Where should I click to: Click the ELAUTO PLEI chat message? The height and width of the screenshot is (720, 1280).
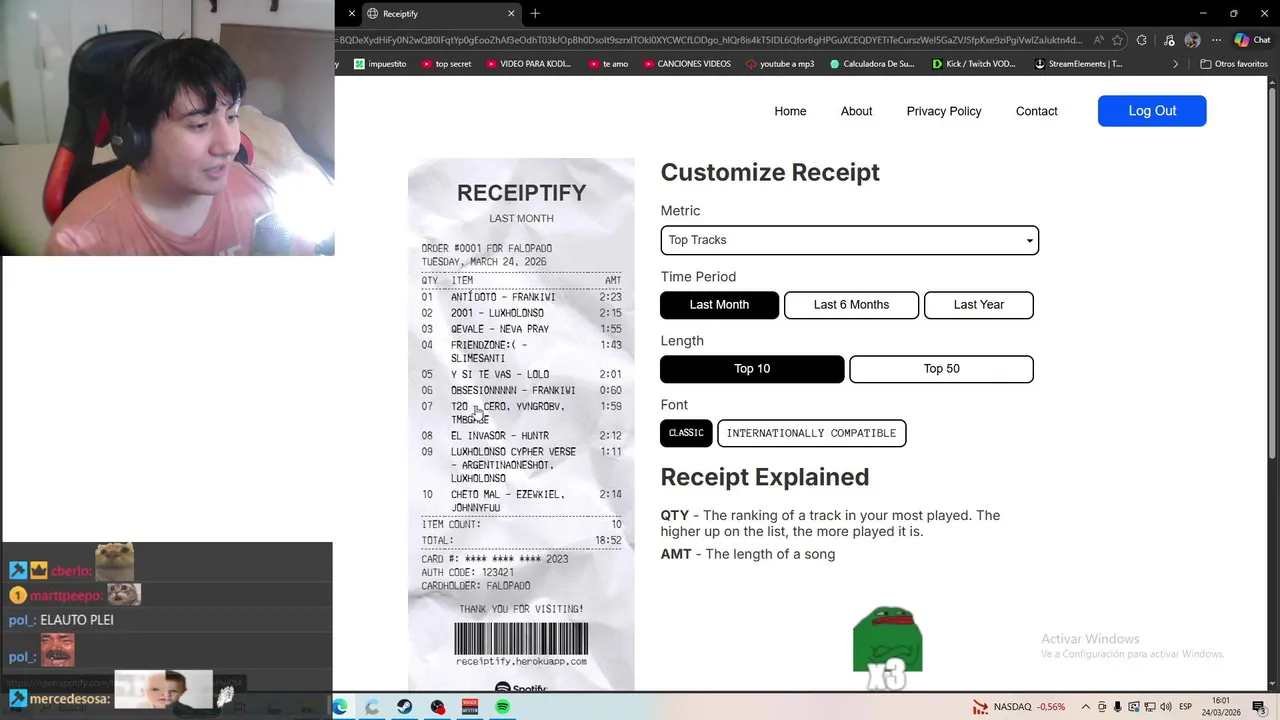[77, 620]
